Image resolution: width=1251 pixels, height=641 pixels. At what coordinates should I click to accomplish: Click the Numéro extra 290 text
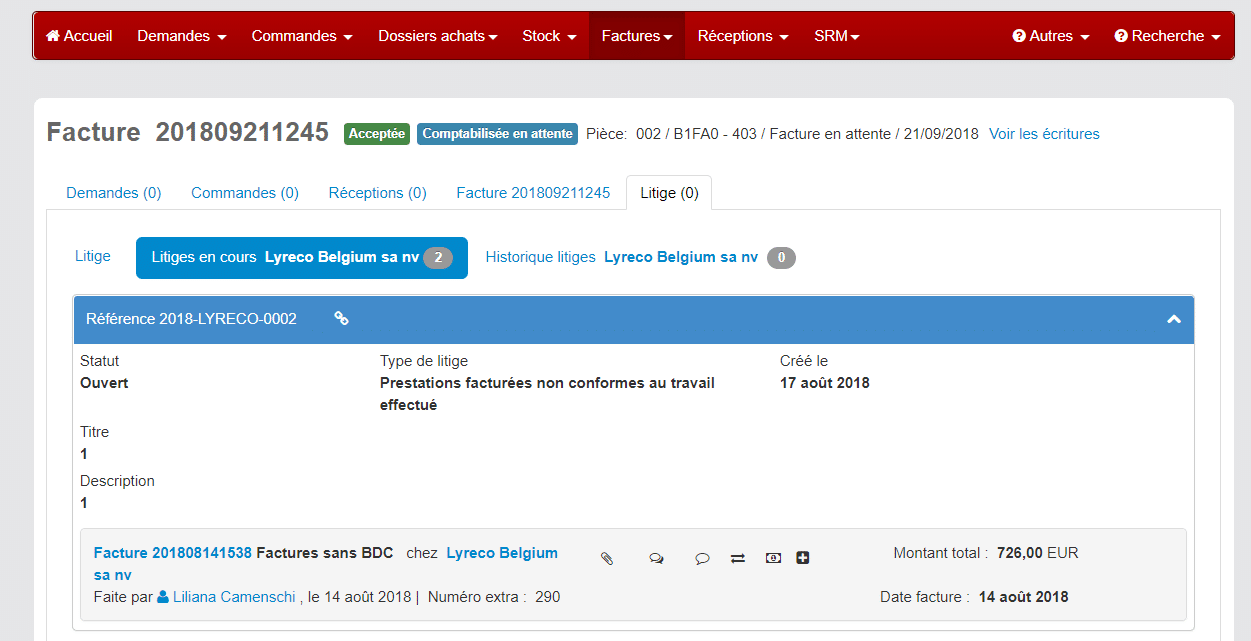click(494, 597)
